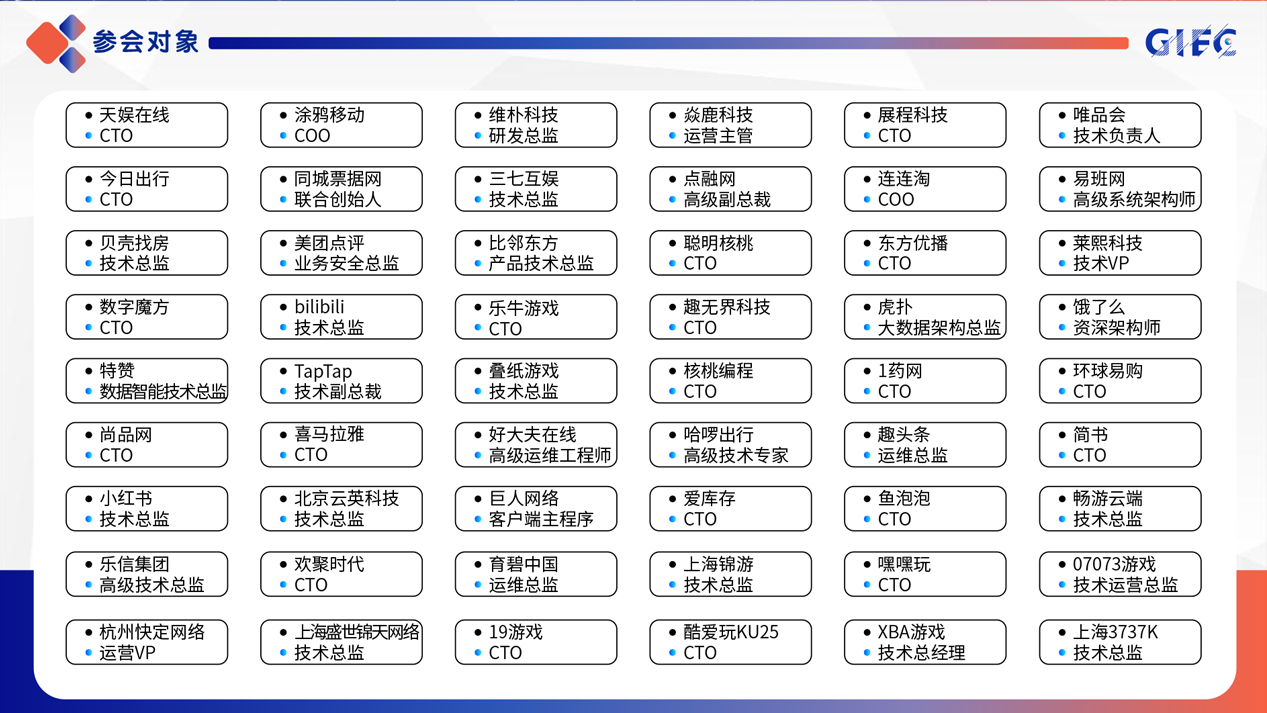Click the 技术总经理 job title

(x=922, y=654)
